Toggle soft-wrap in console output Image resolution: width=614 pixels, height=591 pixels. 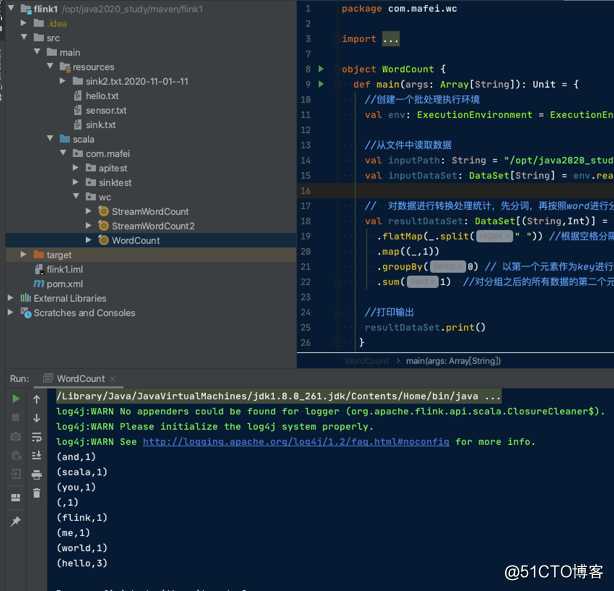point(36,437)
